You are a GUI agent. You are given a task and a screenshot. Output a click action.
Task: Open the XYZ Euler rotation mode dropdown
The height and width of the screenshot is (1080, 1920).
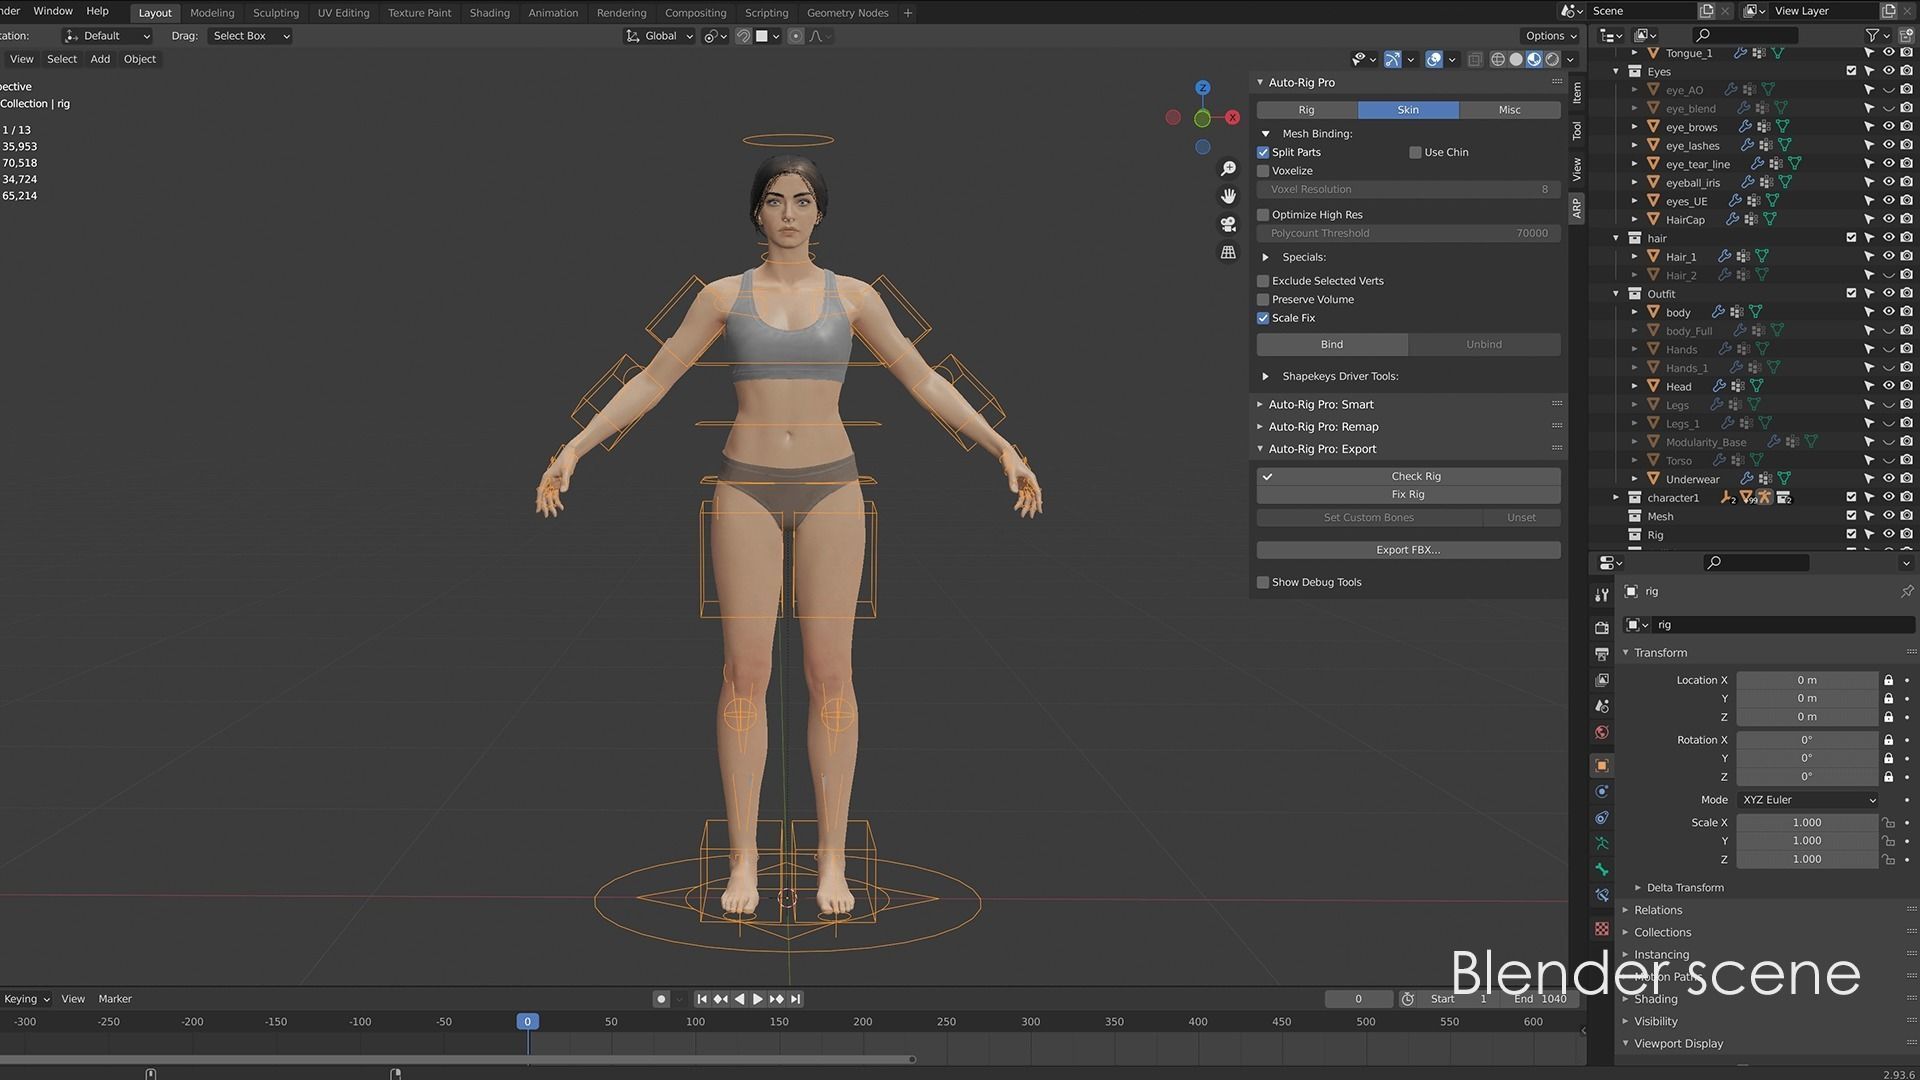click(1808, 800)
